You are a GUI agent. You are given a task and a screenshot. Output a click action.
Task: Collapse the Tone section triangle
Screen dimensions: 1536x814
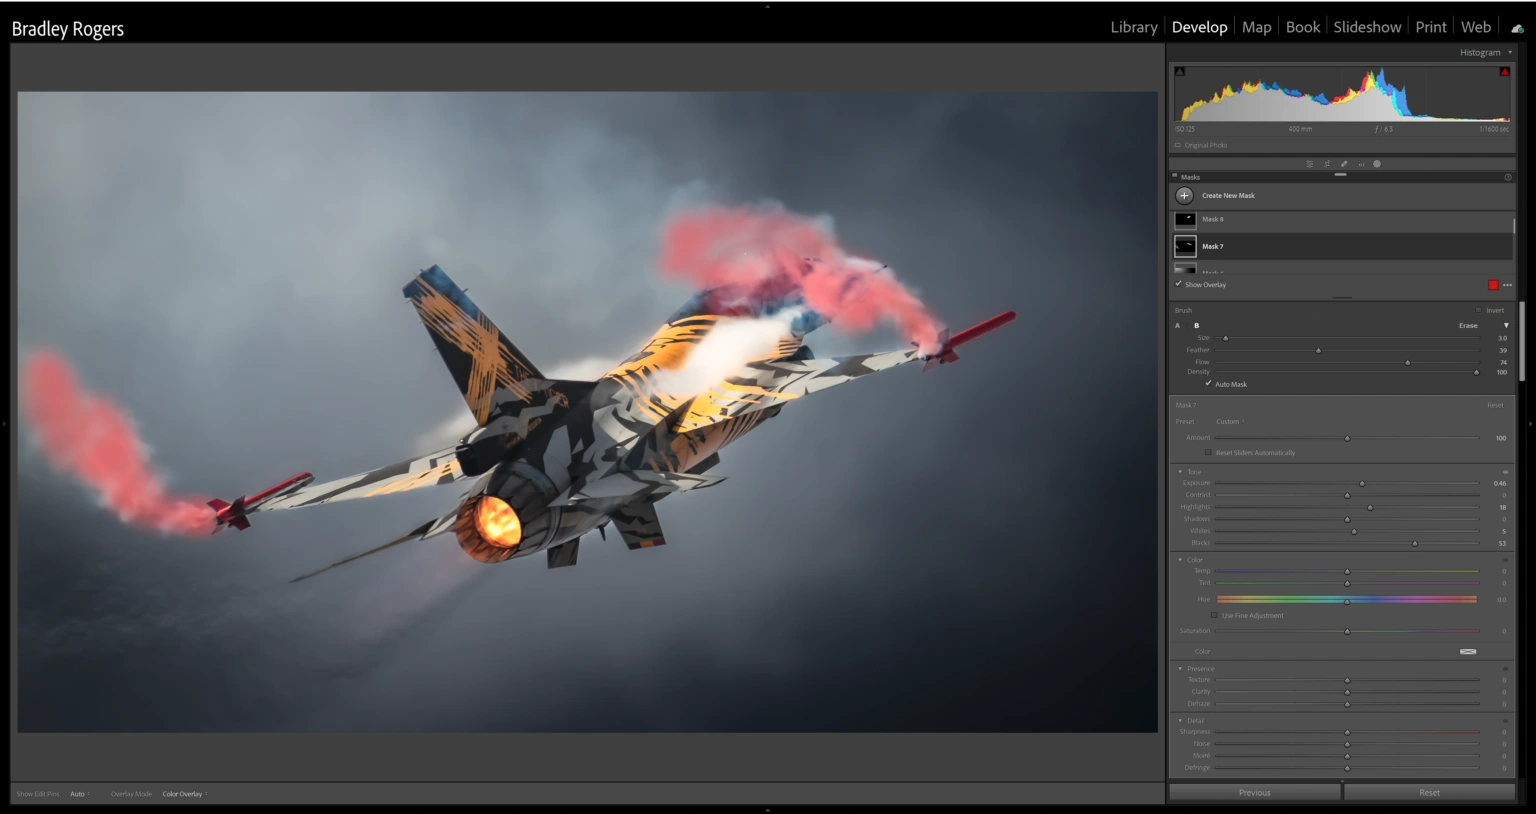tap(1180, 472)
